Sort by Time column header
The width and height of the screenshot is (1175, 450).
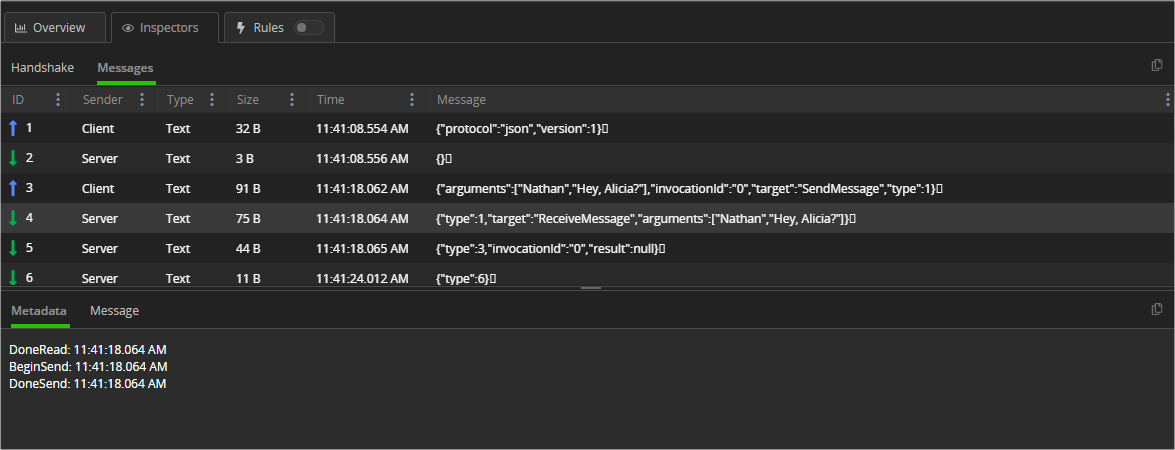point(330,100)
